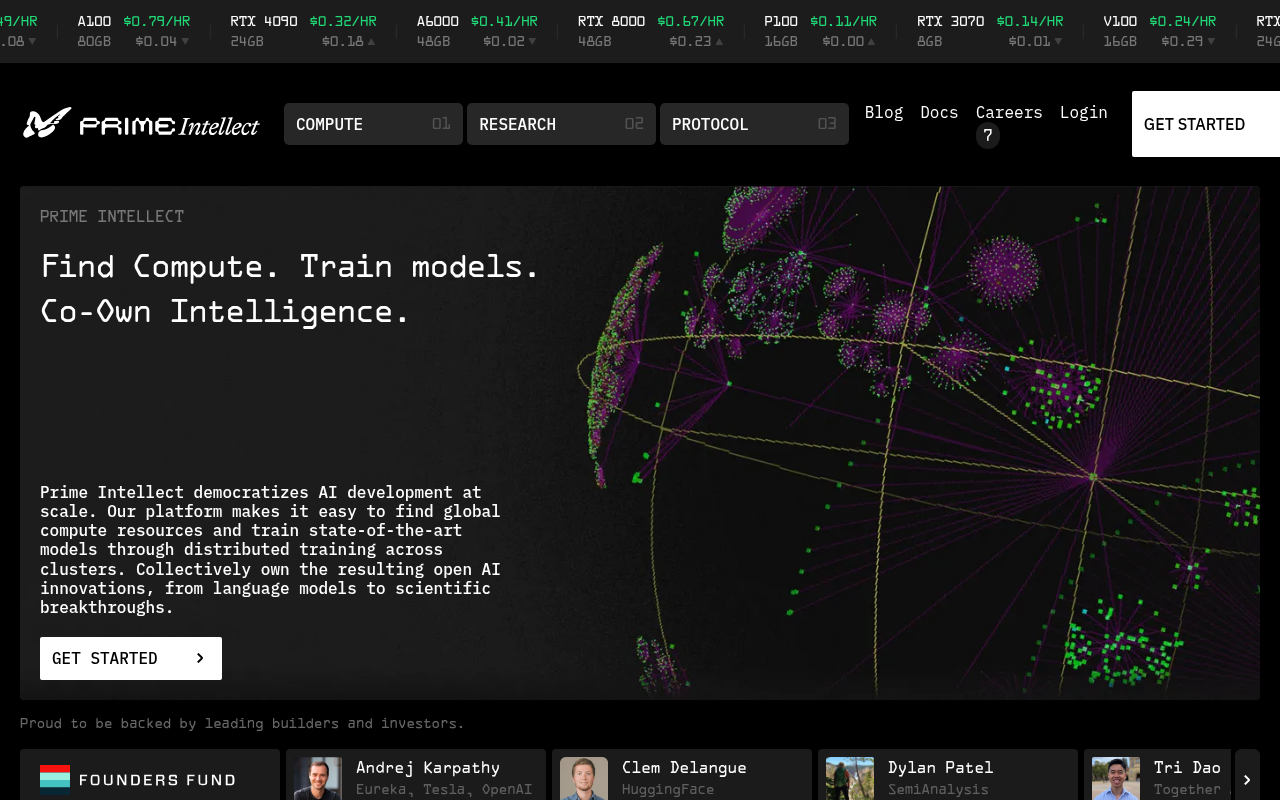1280x800 pixels.
Task: Click the Careers notification badge showing 7
Action: [988, 135]
